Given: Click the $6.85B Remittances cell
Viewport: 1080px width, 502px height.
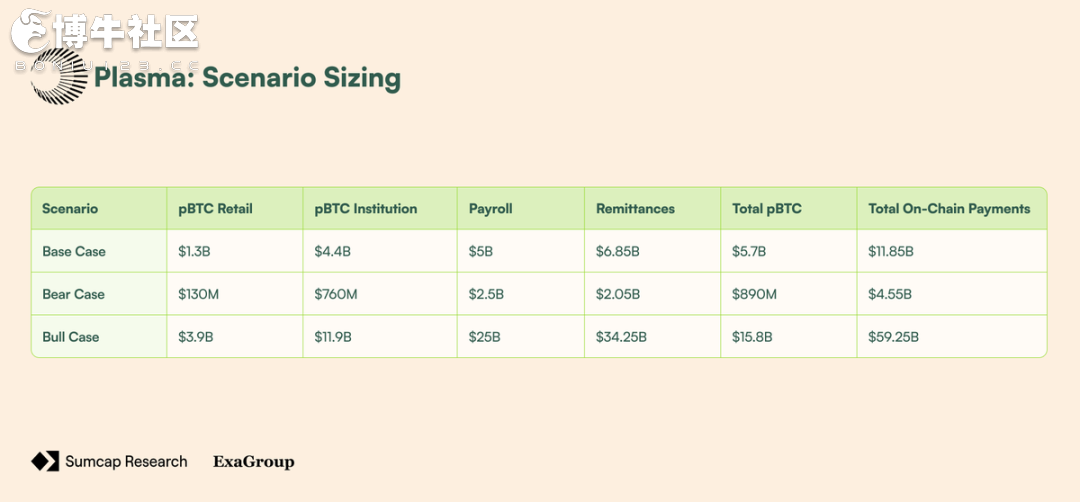Looking at the screenshot, I should [618, 251].
